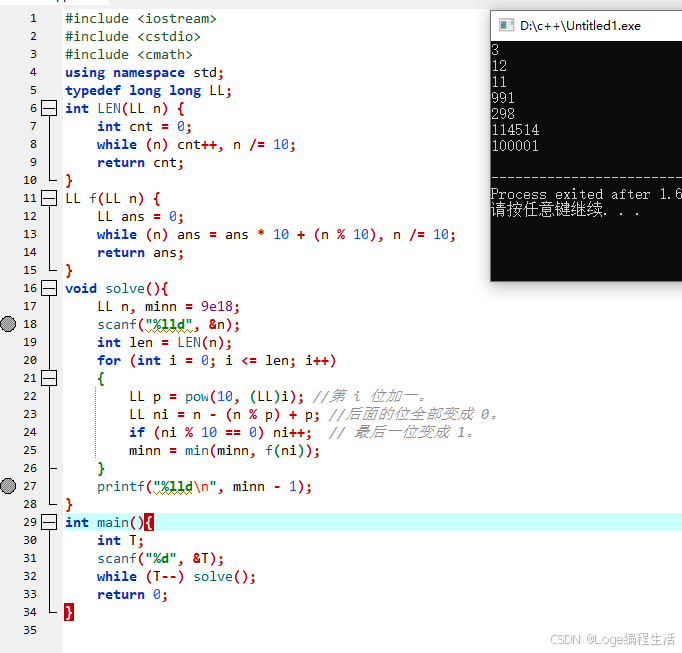This screenshot has height=653, width=682.
Task: Click 'while (n) cnt++, n /= 10;' line
Action: click(196, 144)
